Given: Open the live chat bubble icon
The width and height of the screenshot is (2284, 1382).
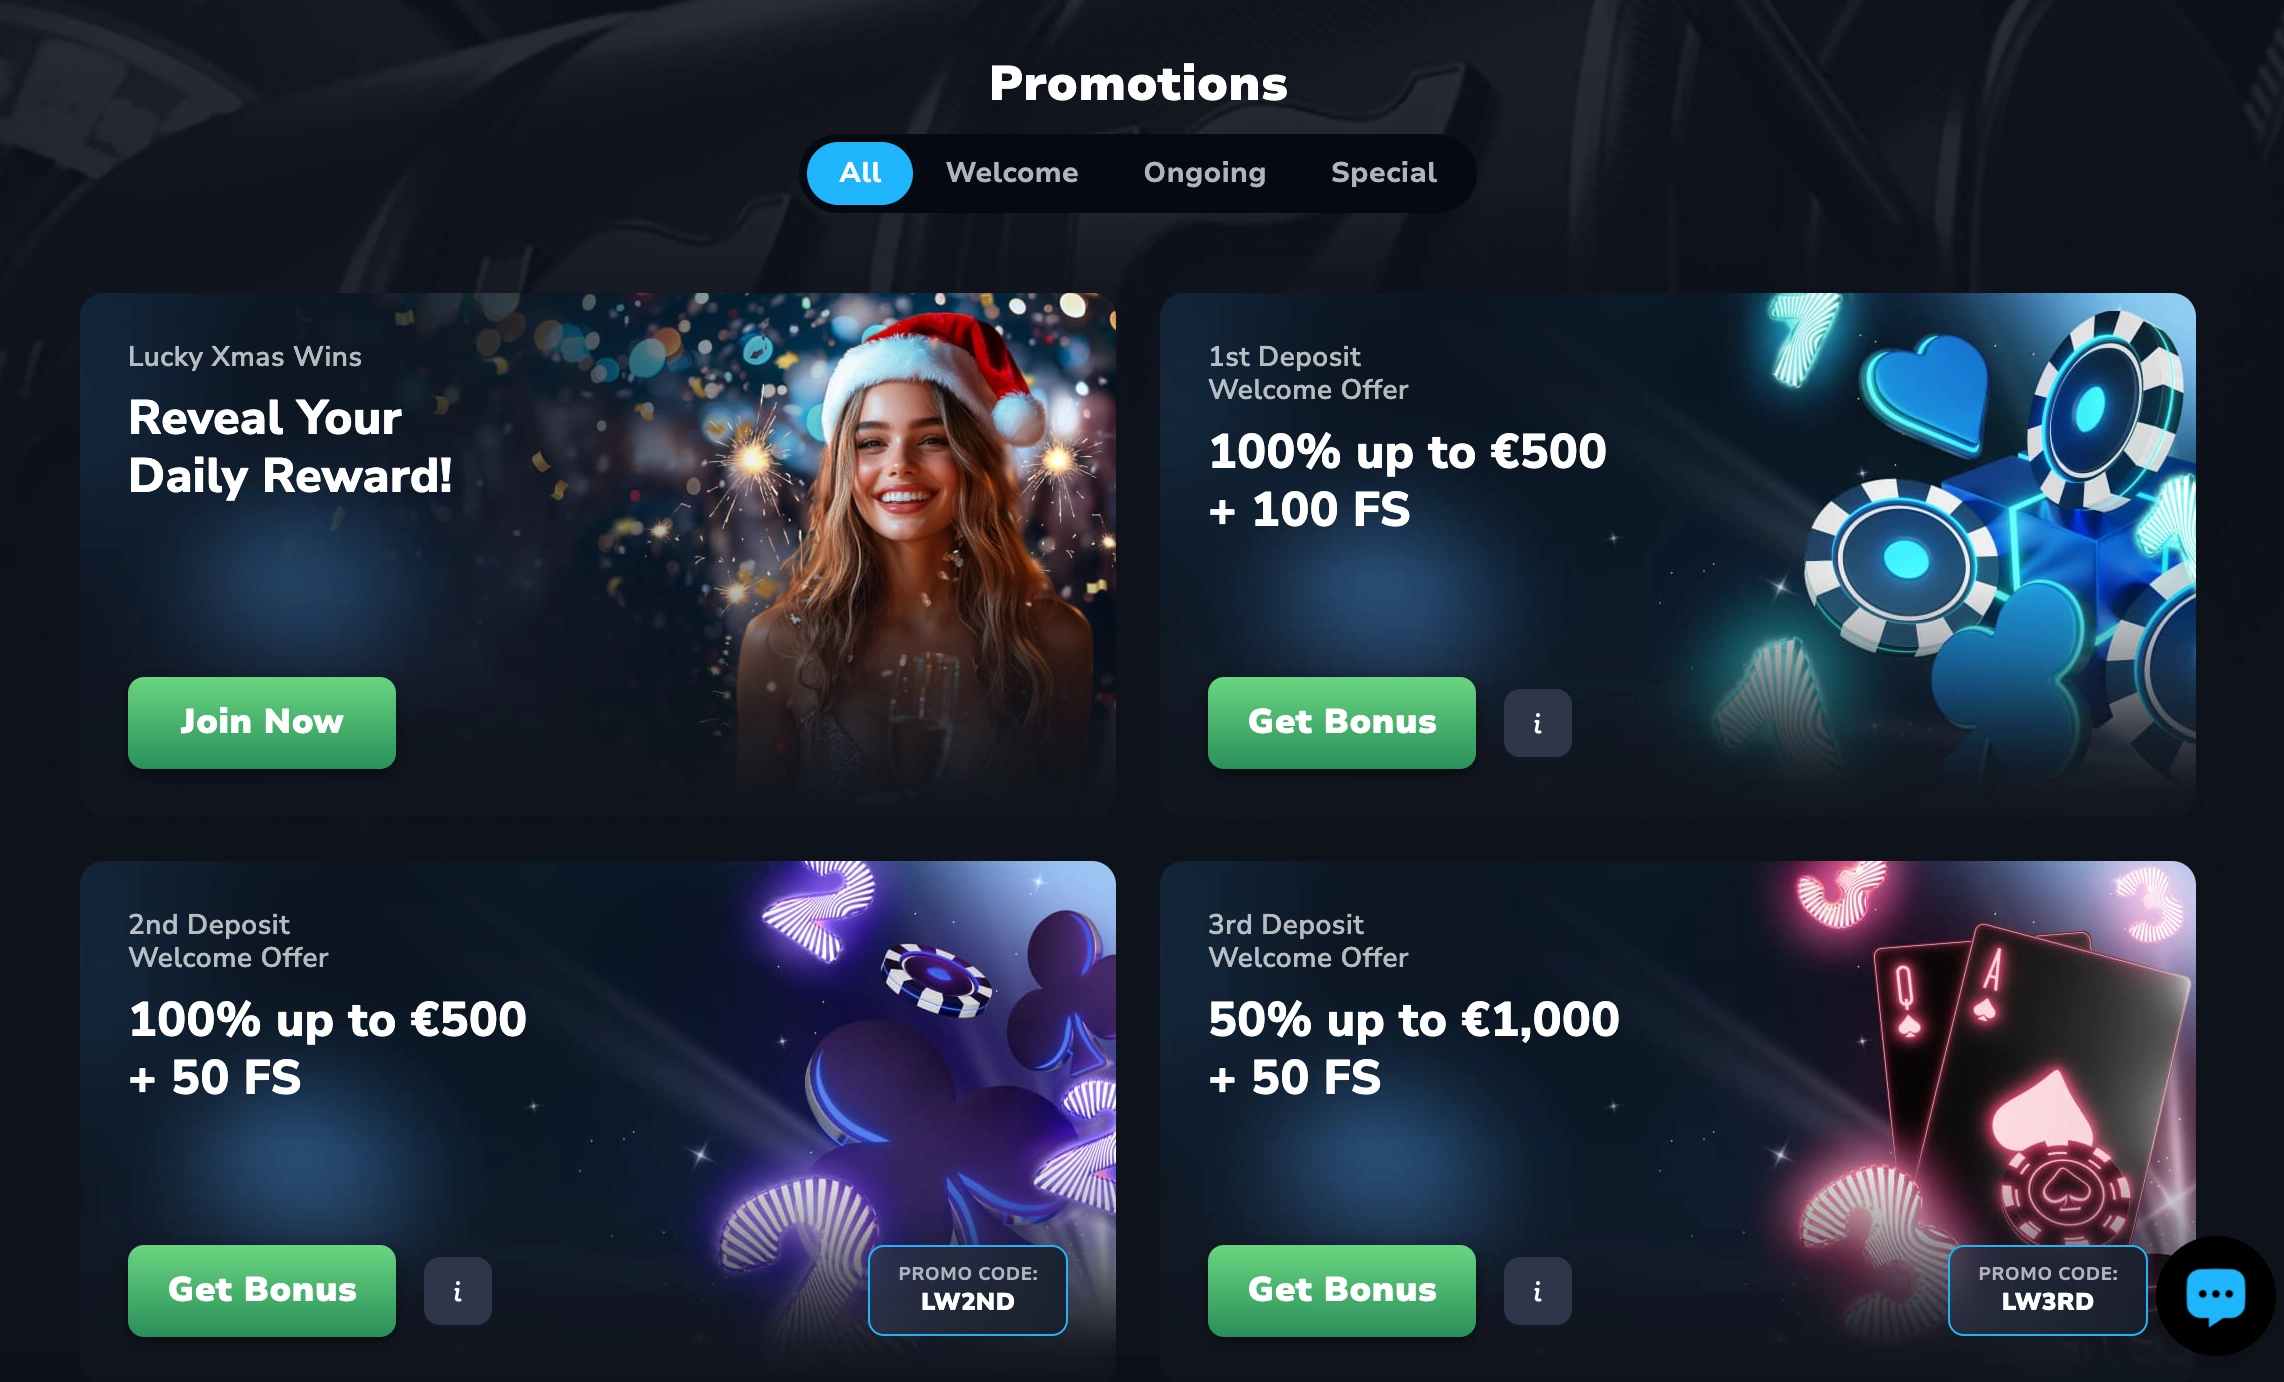Looking at the screenshot, I should [2215, 1296].
